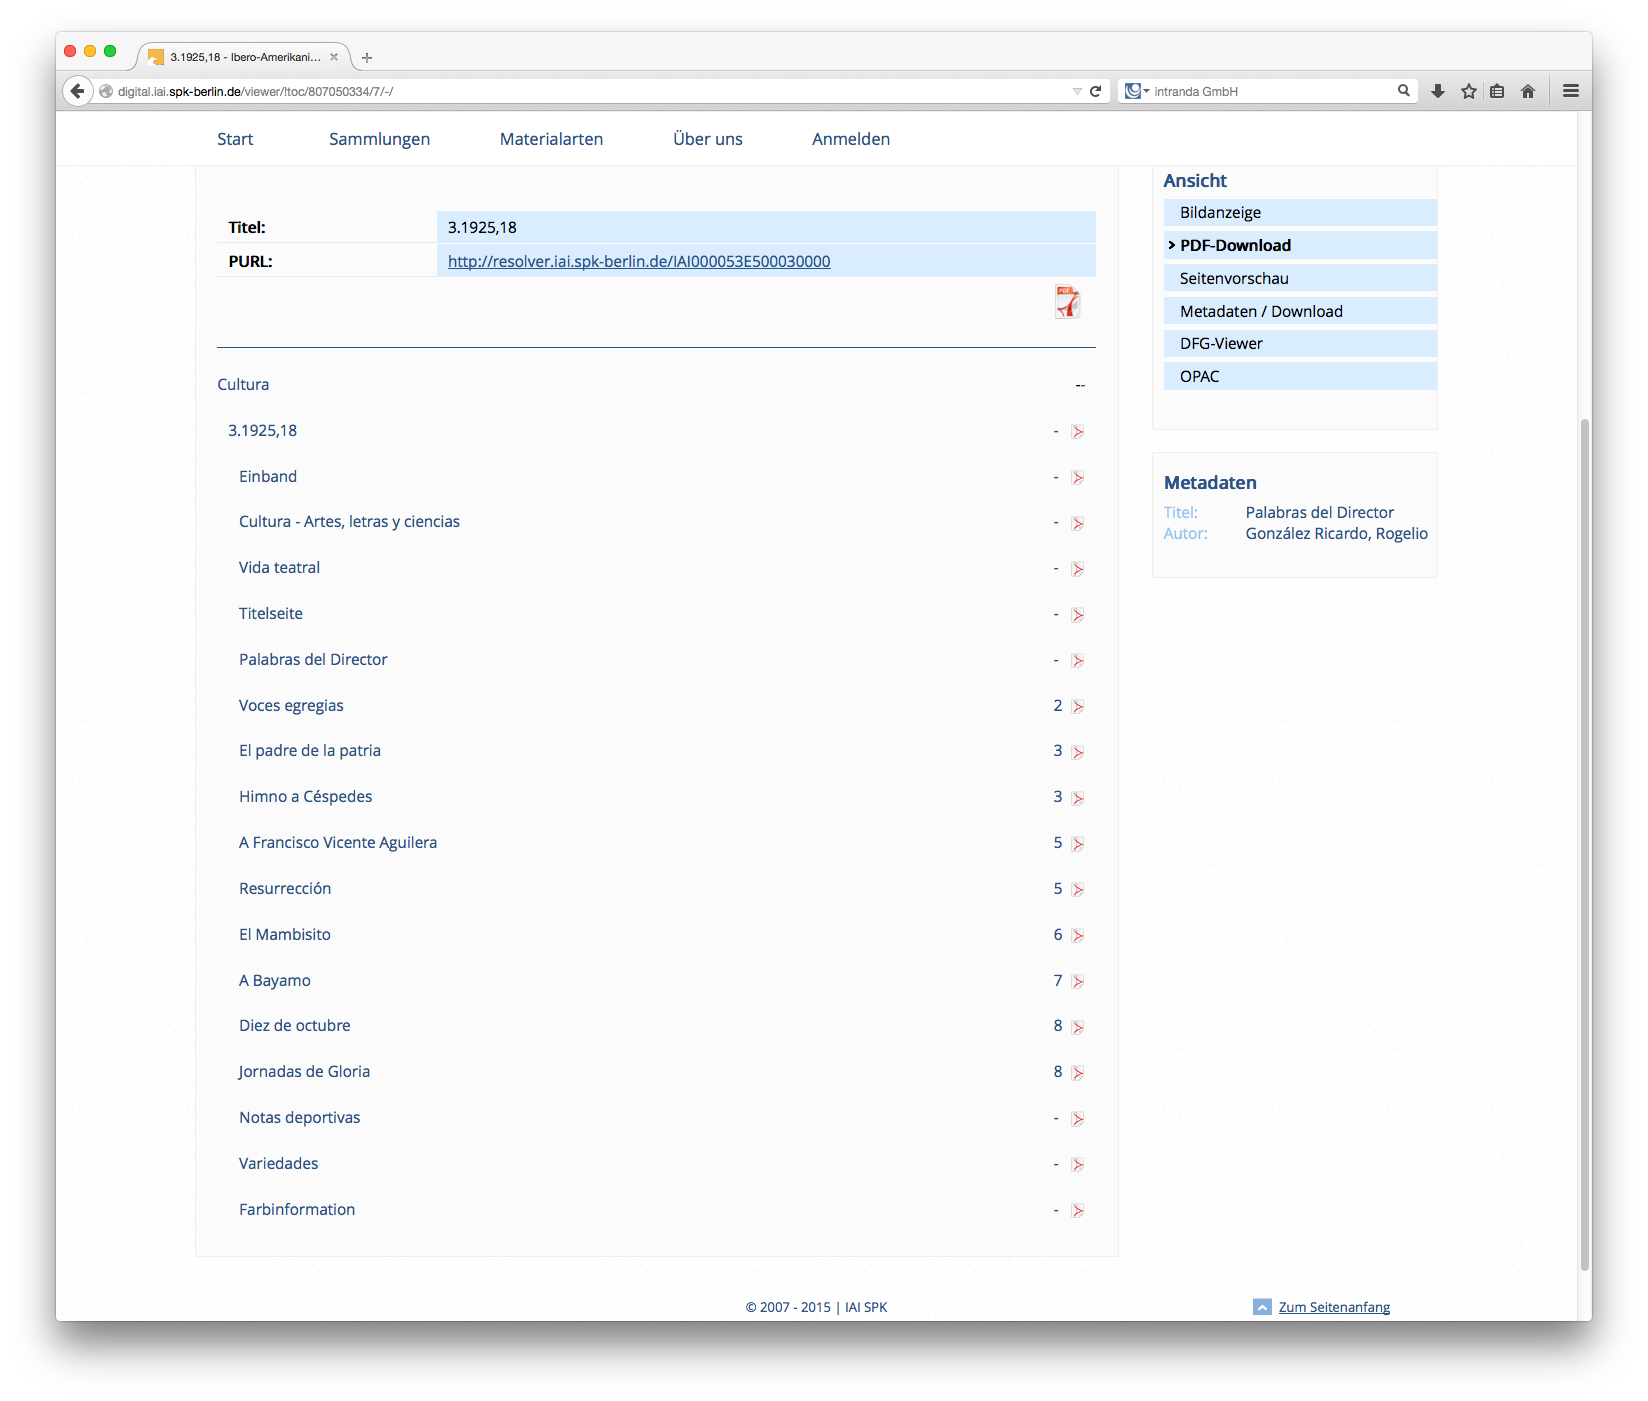Open Farbinformation entry

click(297, 1209)
